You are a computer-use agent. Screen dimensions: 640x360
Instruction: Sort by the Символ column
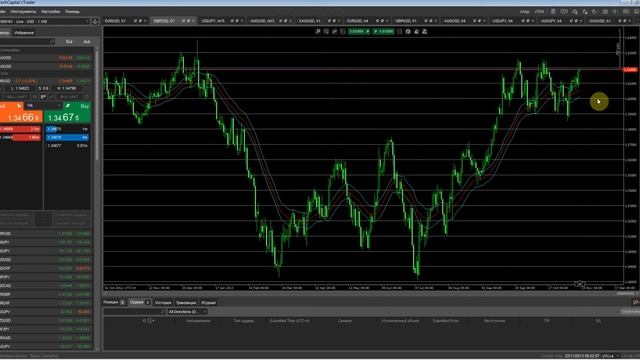[345, 321]
